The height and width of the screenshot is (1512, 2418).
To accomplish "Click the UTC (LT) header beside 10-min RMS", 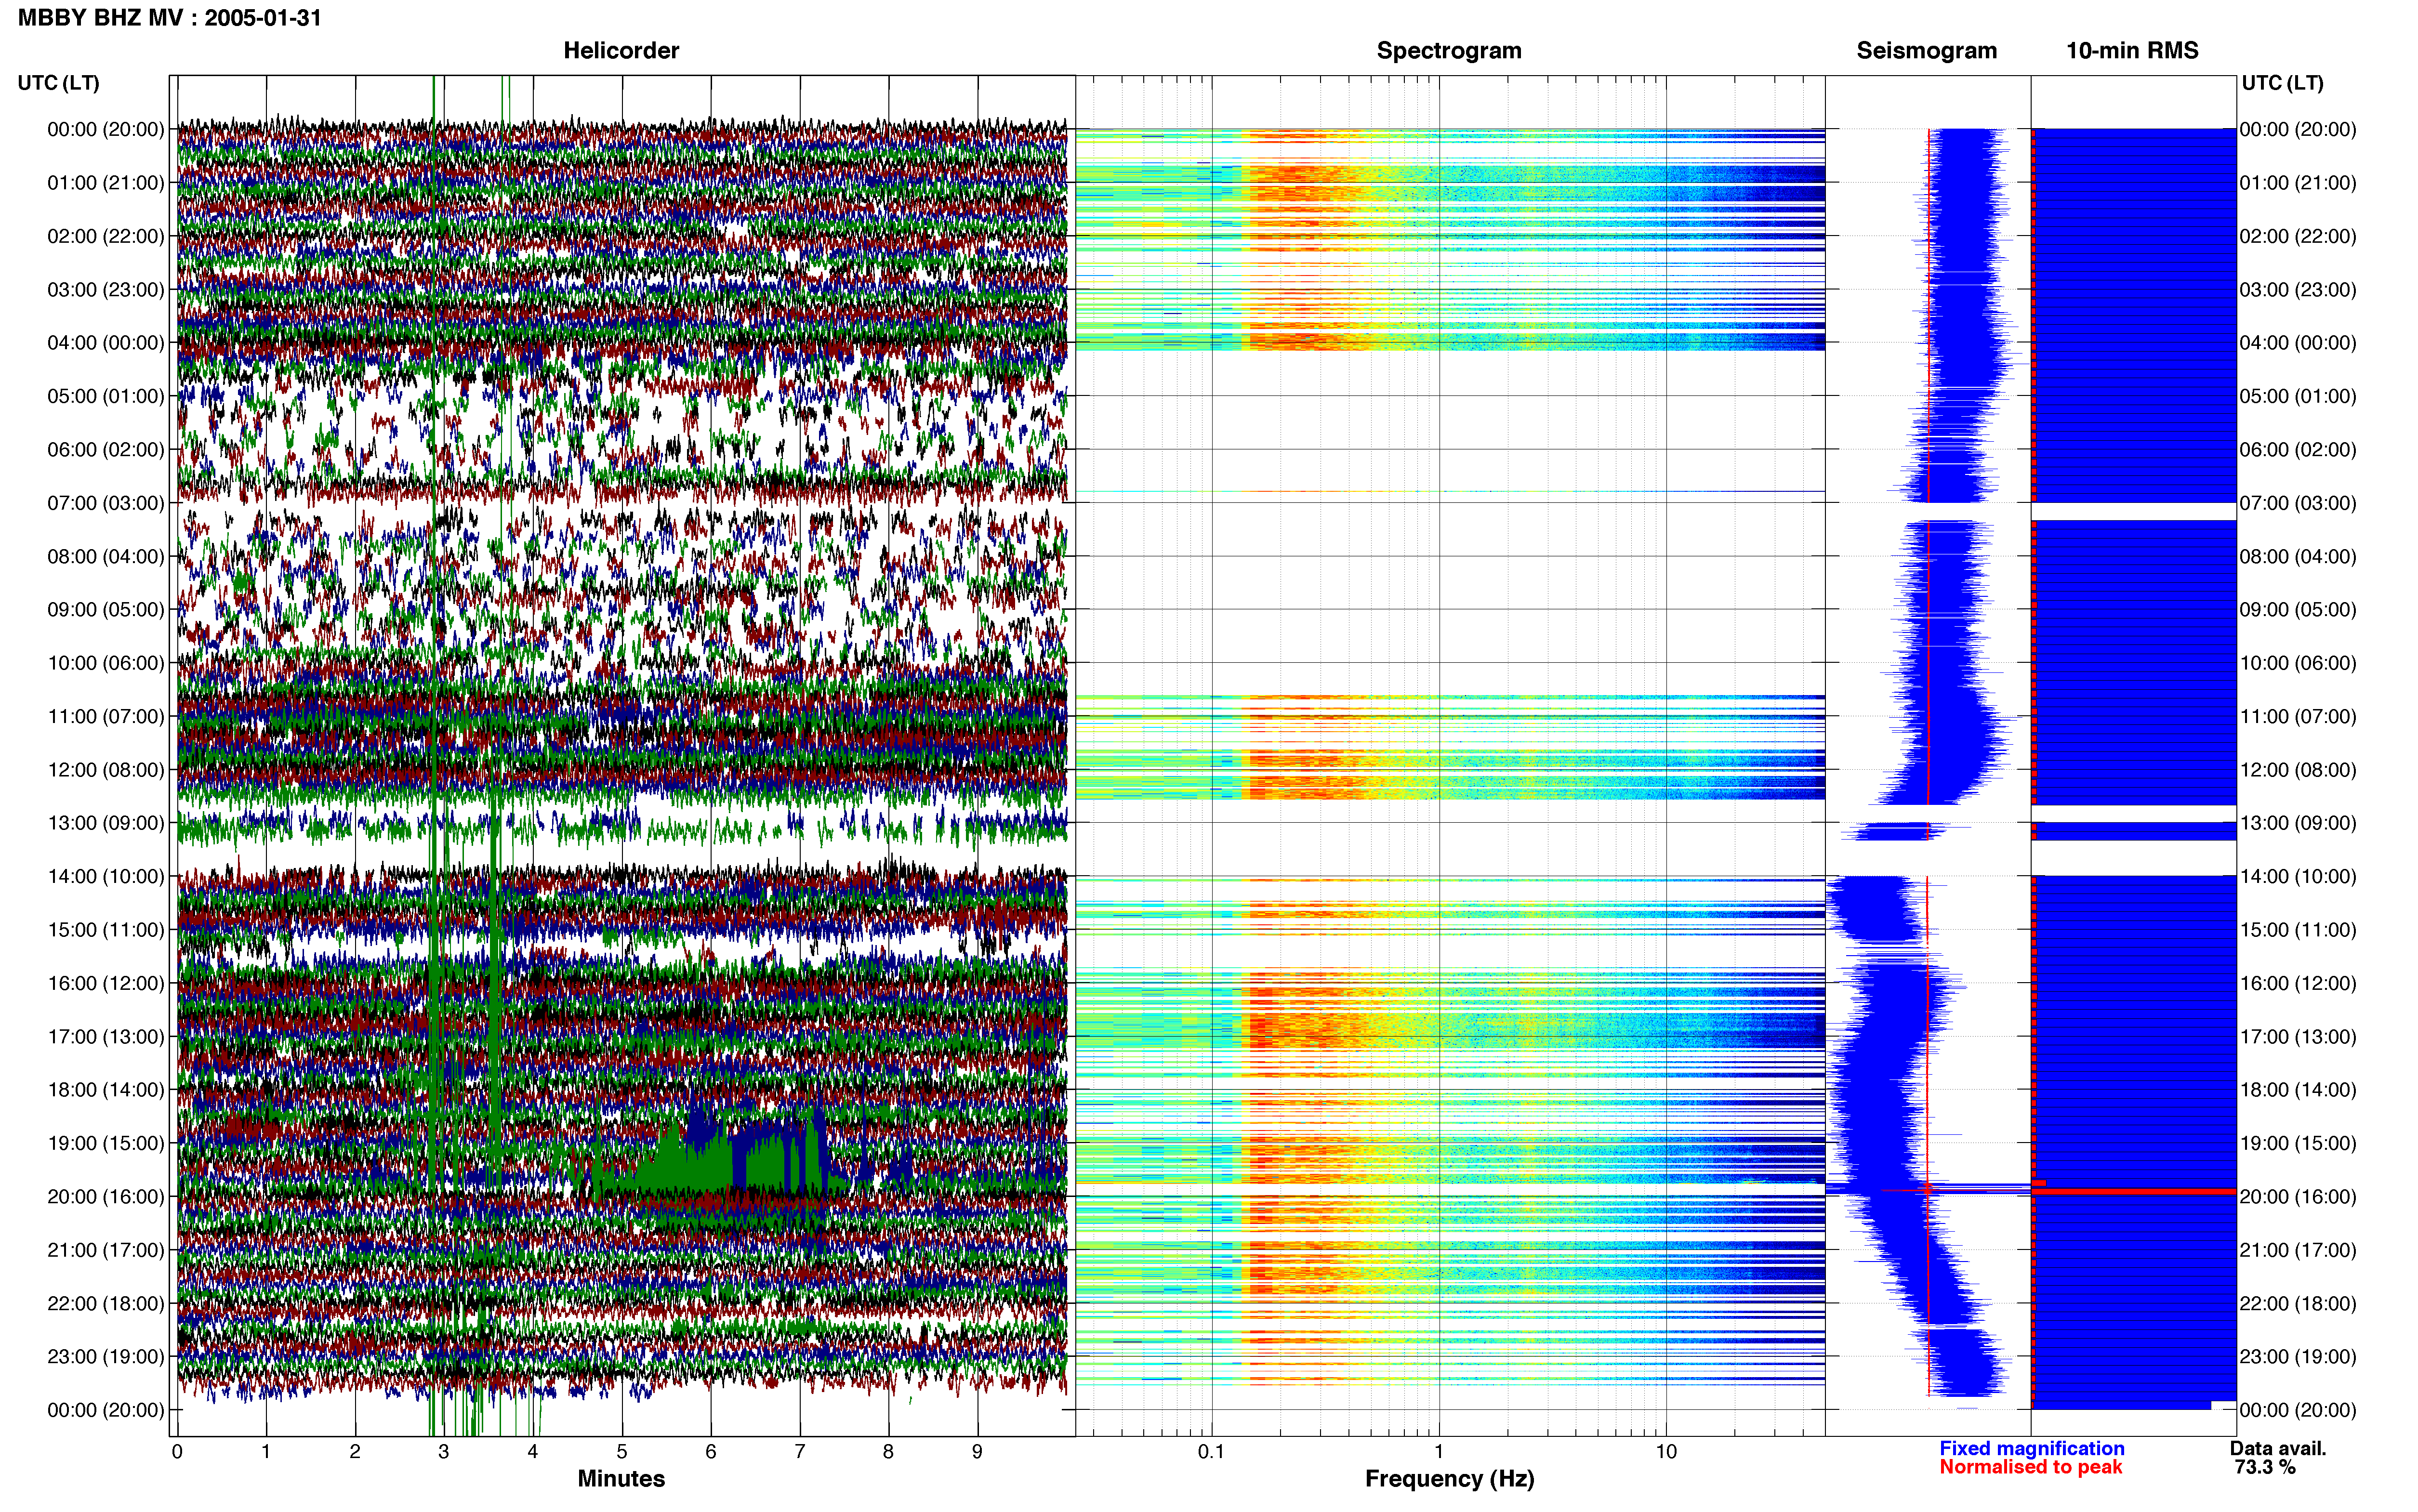I will [x=2282, y=83].
